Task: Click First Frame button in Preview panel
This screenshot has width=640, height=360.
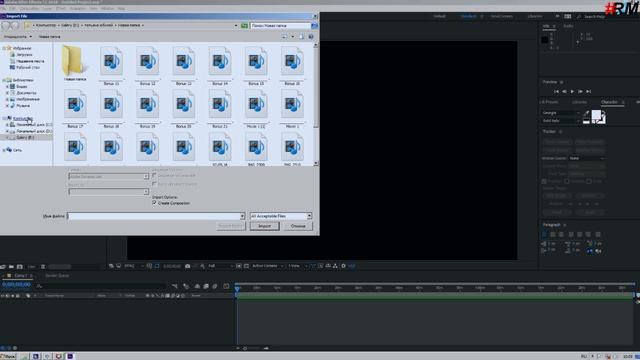Action: pyautogui.click(x=556, y=91)
